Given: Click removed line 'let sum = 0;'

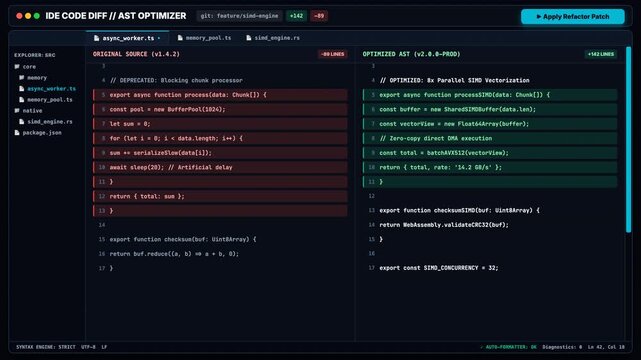Looking at the screenshot, I should (x=220, y=124).
